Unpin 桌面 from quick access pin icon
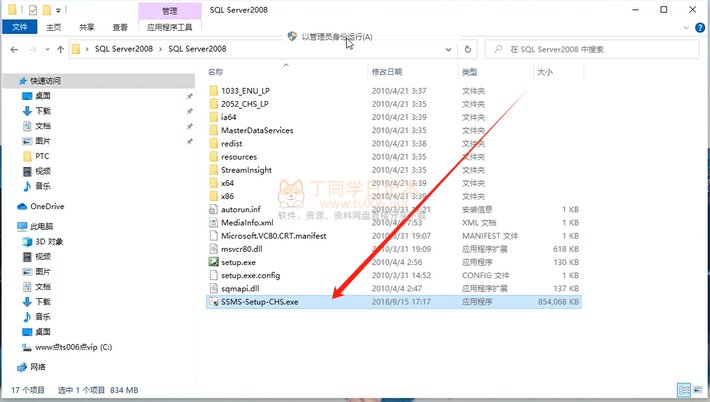 click(x=189, y=96)
